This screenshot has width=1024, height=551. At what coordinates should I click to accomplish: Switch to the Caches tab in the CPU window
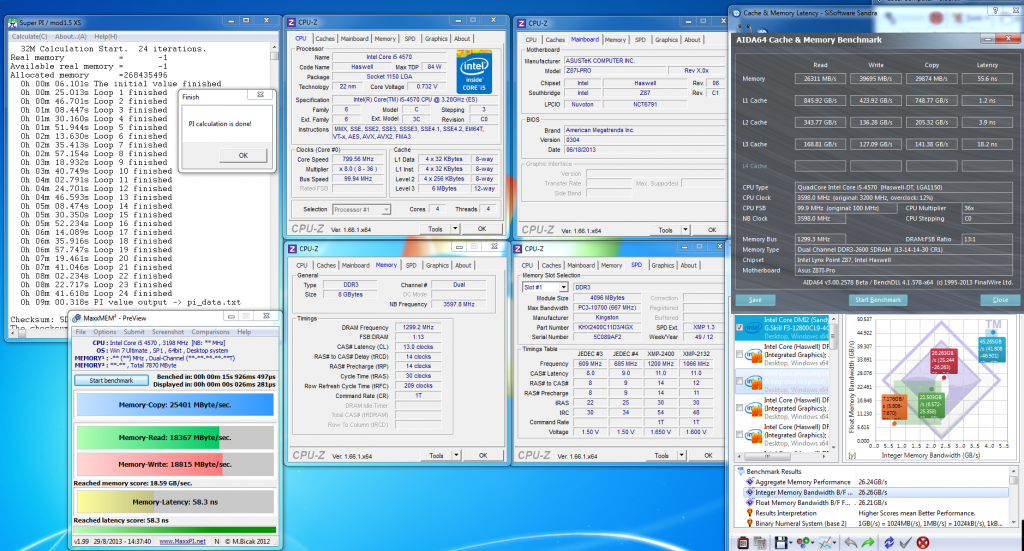click(325, 39)
